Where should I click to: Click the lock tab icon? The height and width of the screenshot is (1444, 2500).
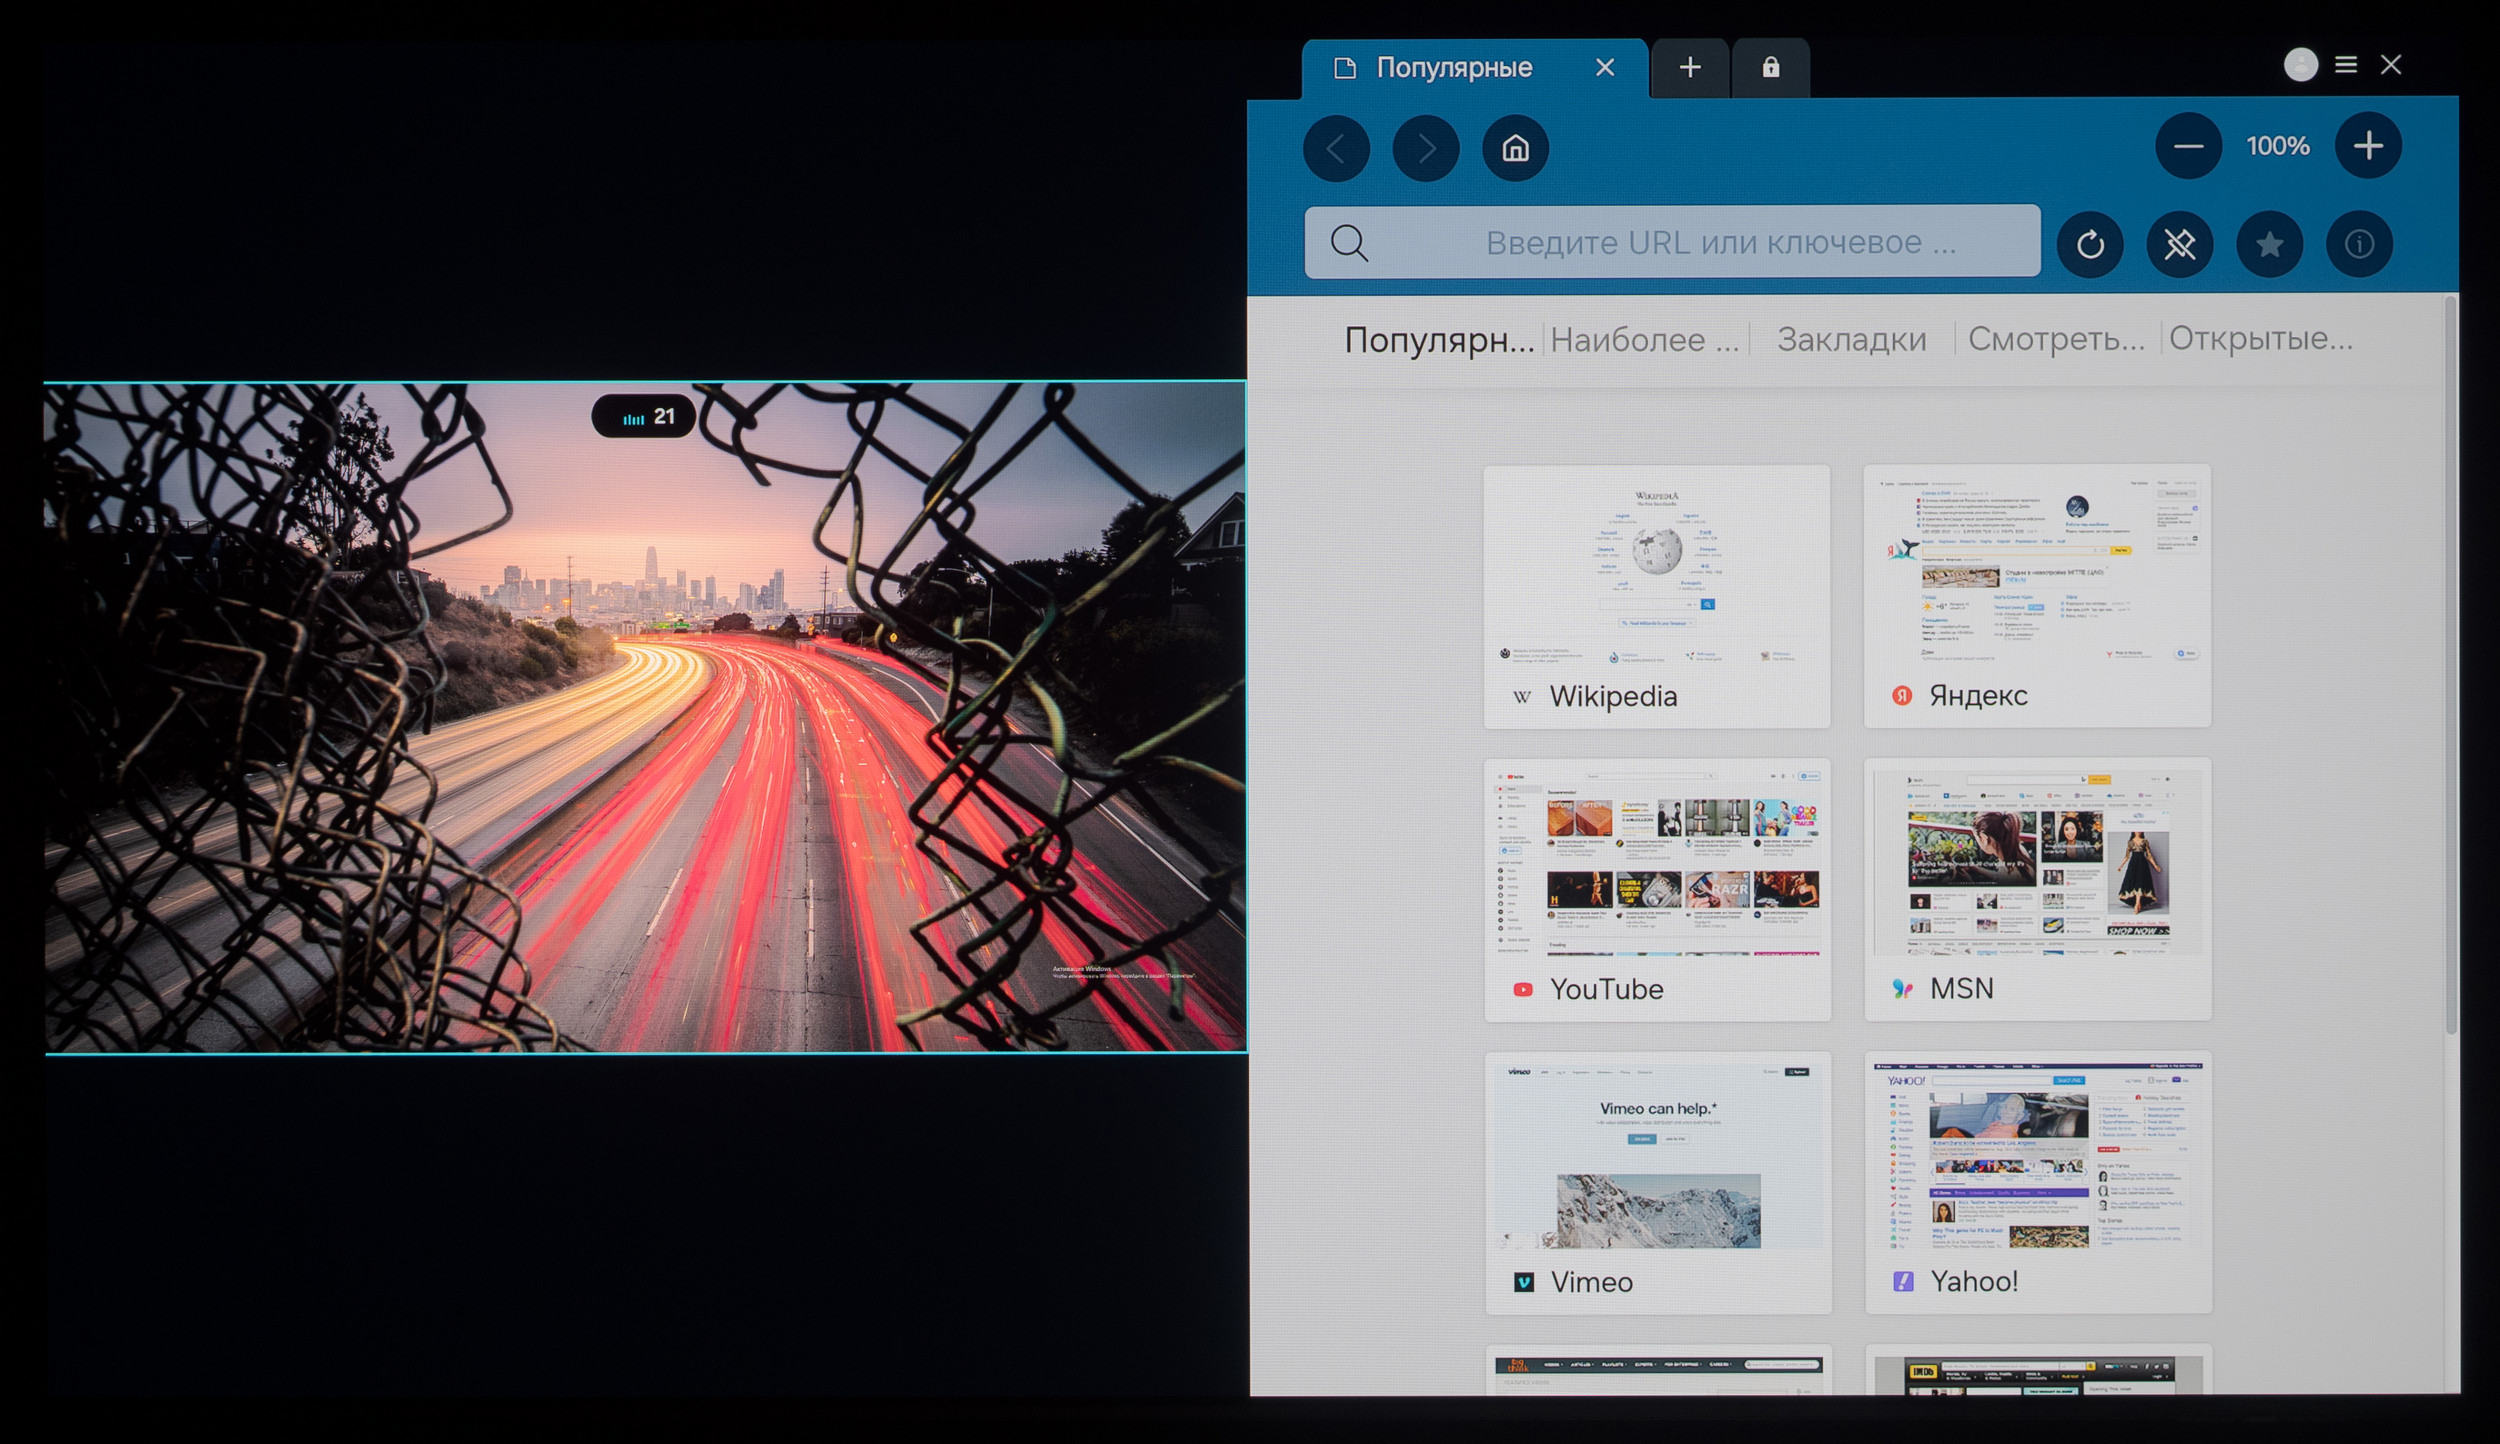(1770, 68)
